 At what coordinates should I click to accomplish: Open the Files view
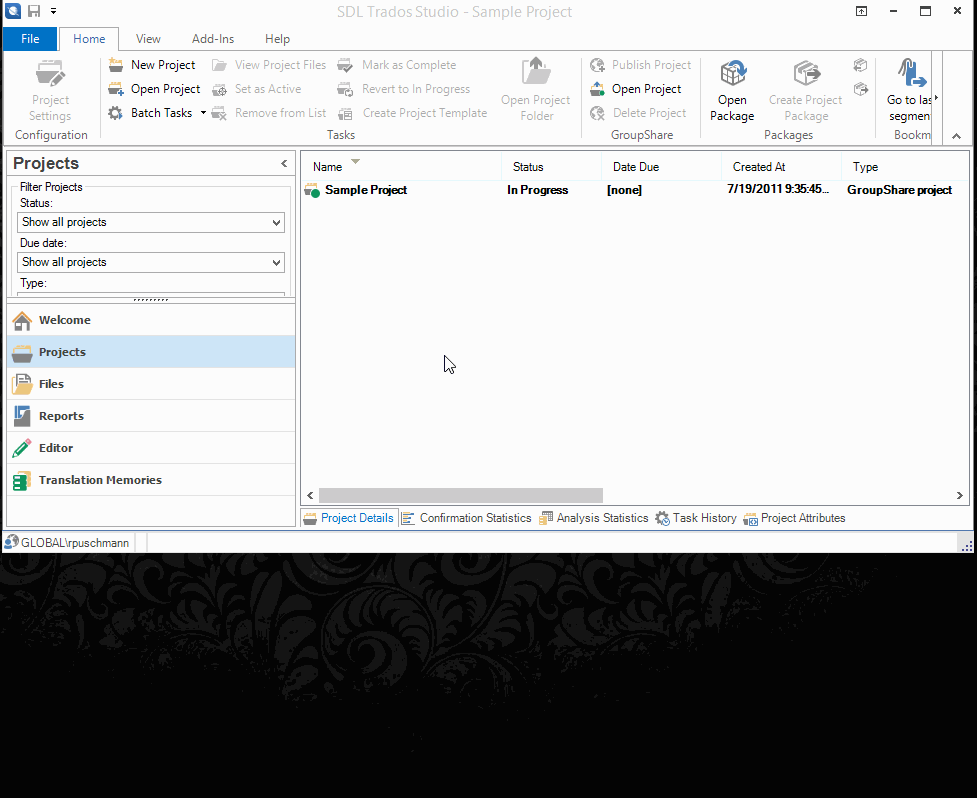click(151, 384)
